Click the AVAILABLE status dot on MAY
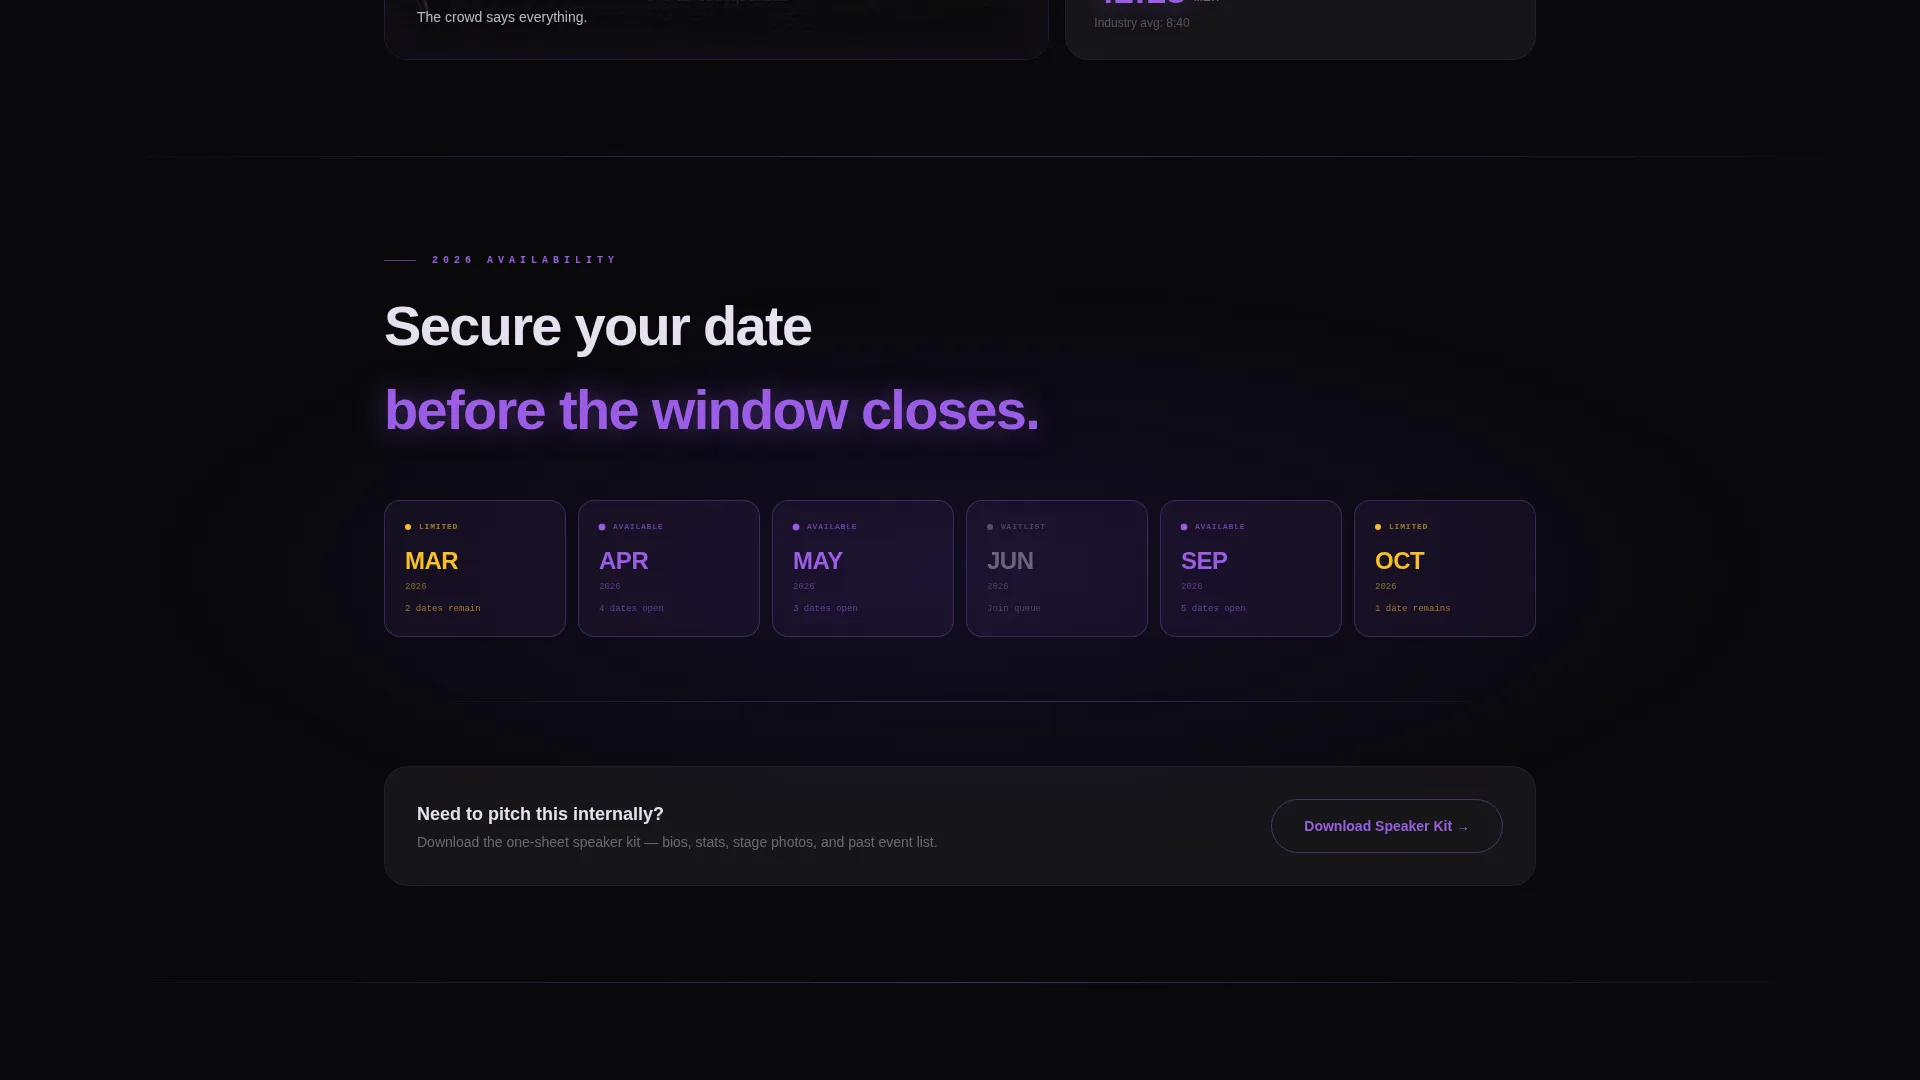Screen dimensions: 1920x1080 (796, 527)
